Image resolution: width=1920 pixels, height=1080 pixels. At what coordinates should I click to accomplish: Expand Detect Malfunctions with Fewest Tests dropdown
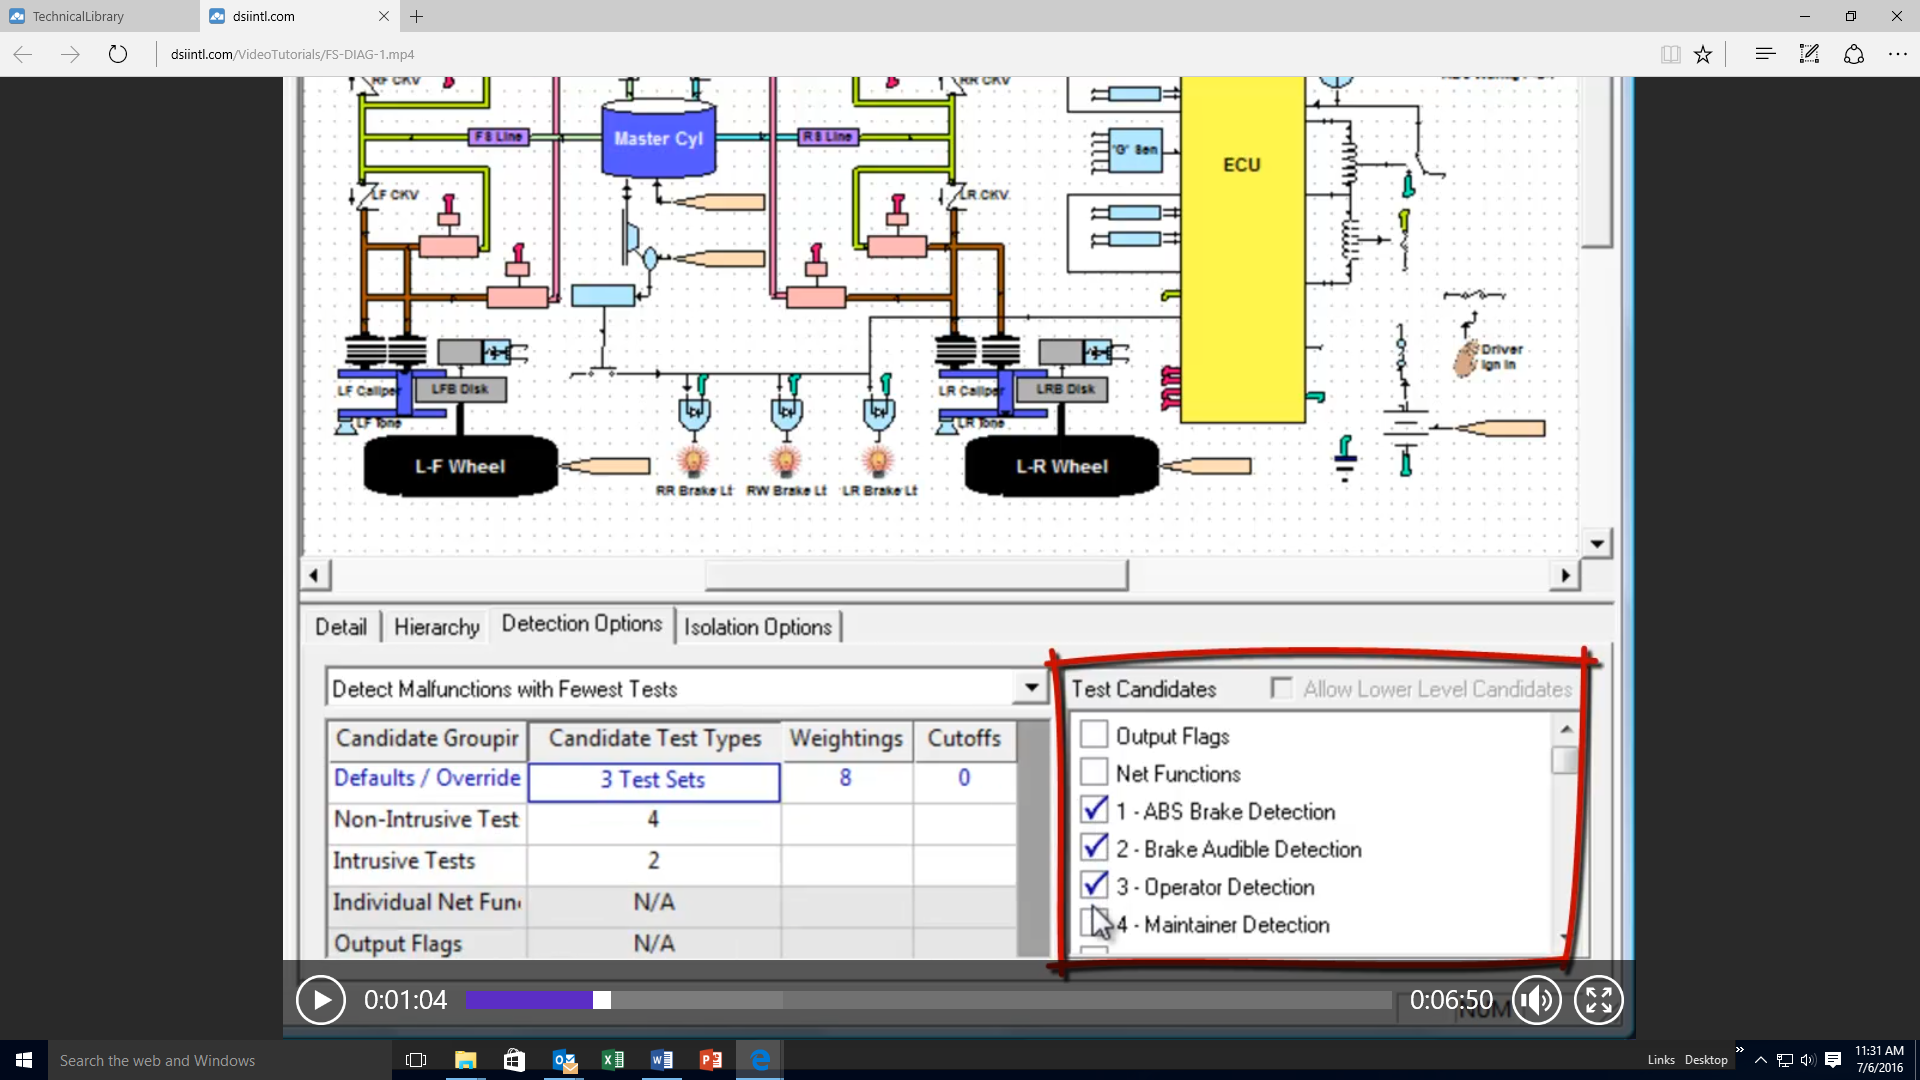click(1031, 688)
